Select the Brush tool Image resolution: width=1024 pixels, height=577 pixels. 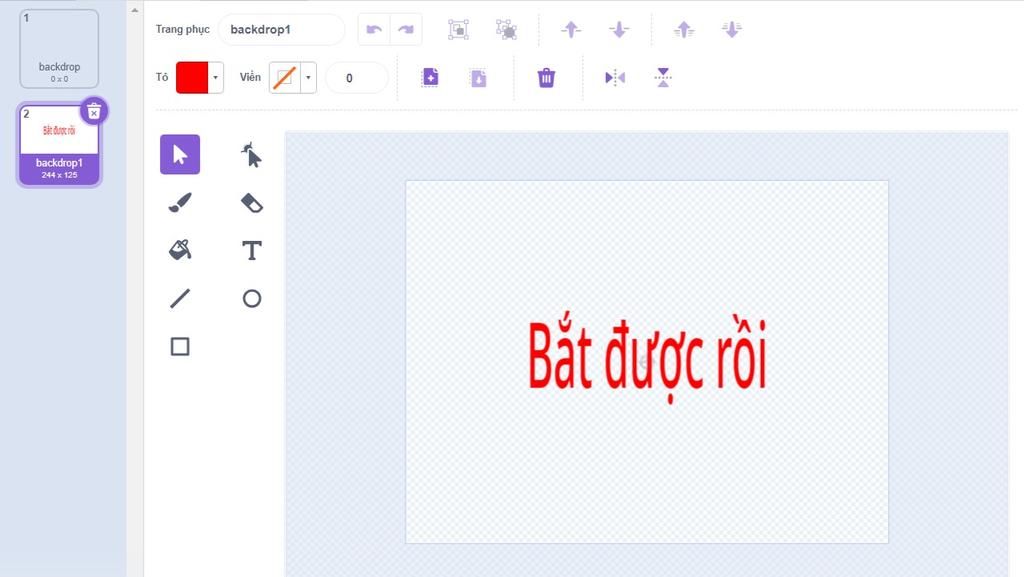pyautogui.click(x=180, y=202)
